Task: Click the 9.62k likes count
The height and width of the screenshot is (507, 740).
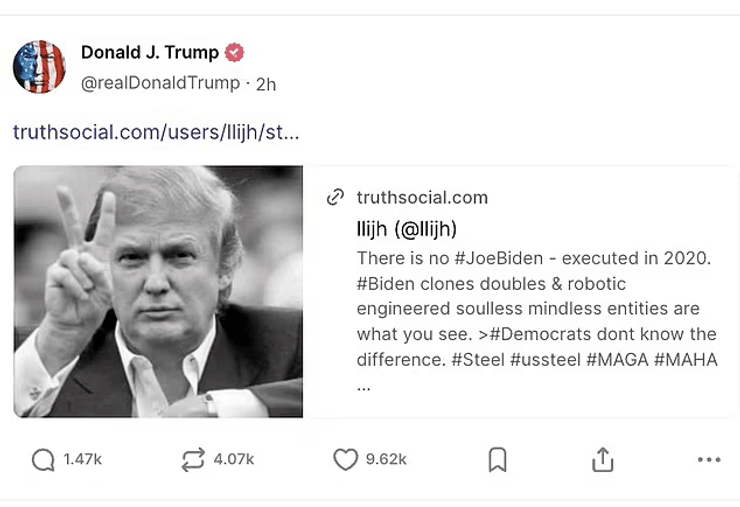Action: point(386,459)
